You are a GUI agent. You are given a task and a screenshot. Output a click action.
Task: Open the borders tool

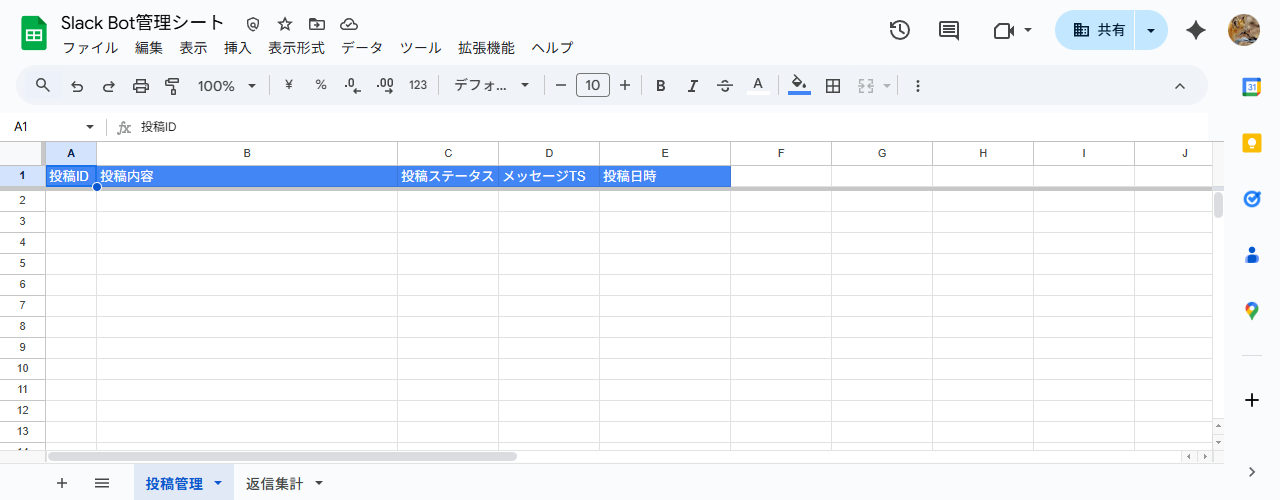(832, 86)
